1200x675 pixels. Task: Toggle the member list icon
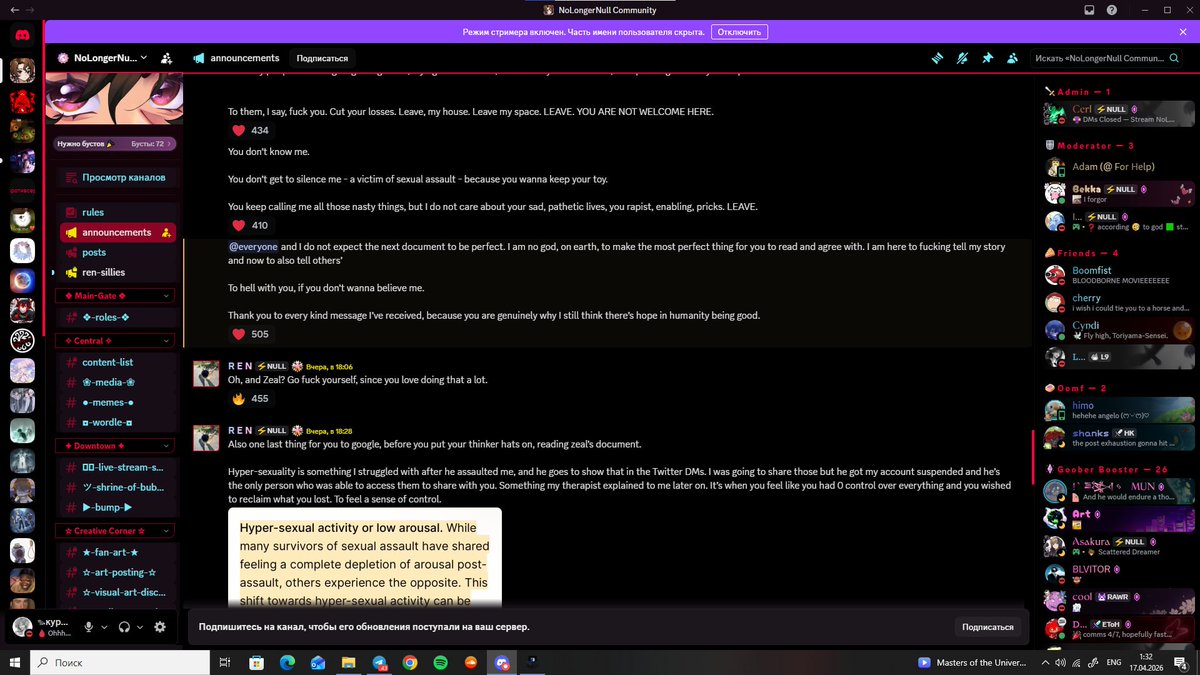pos(1012,58)
